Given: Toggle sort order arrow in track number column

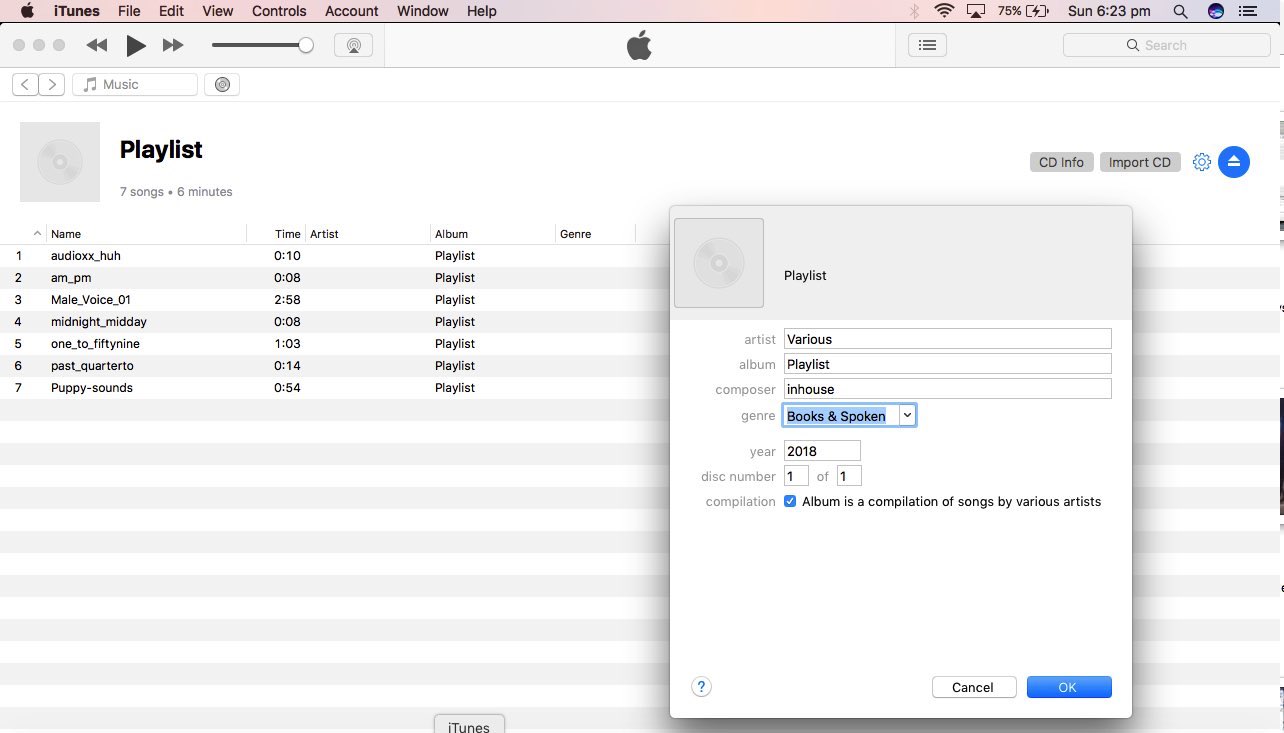Looking at the screenshot, I should tap(37, 234).
